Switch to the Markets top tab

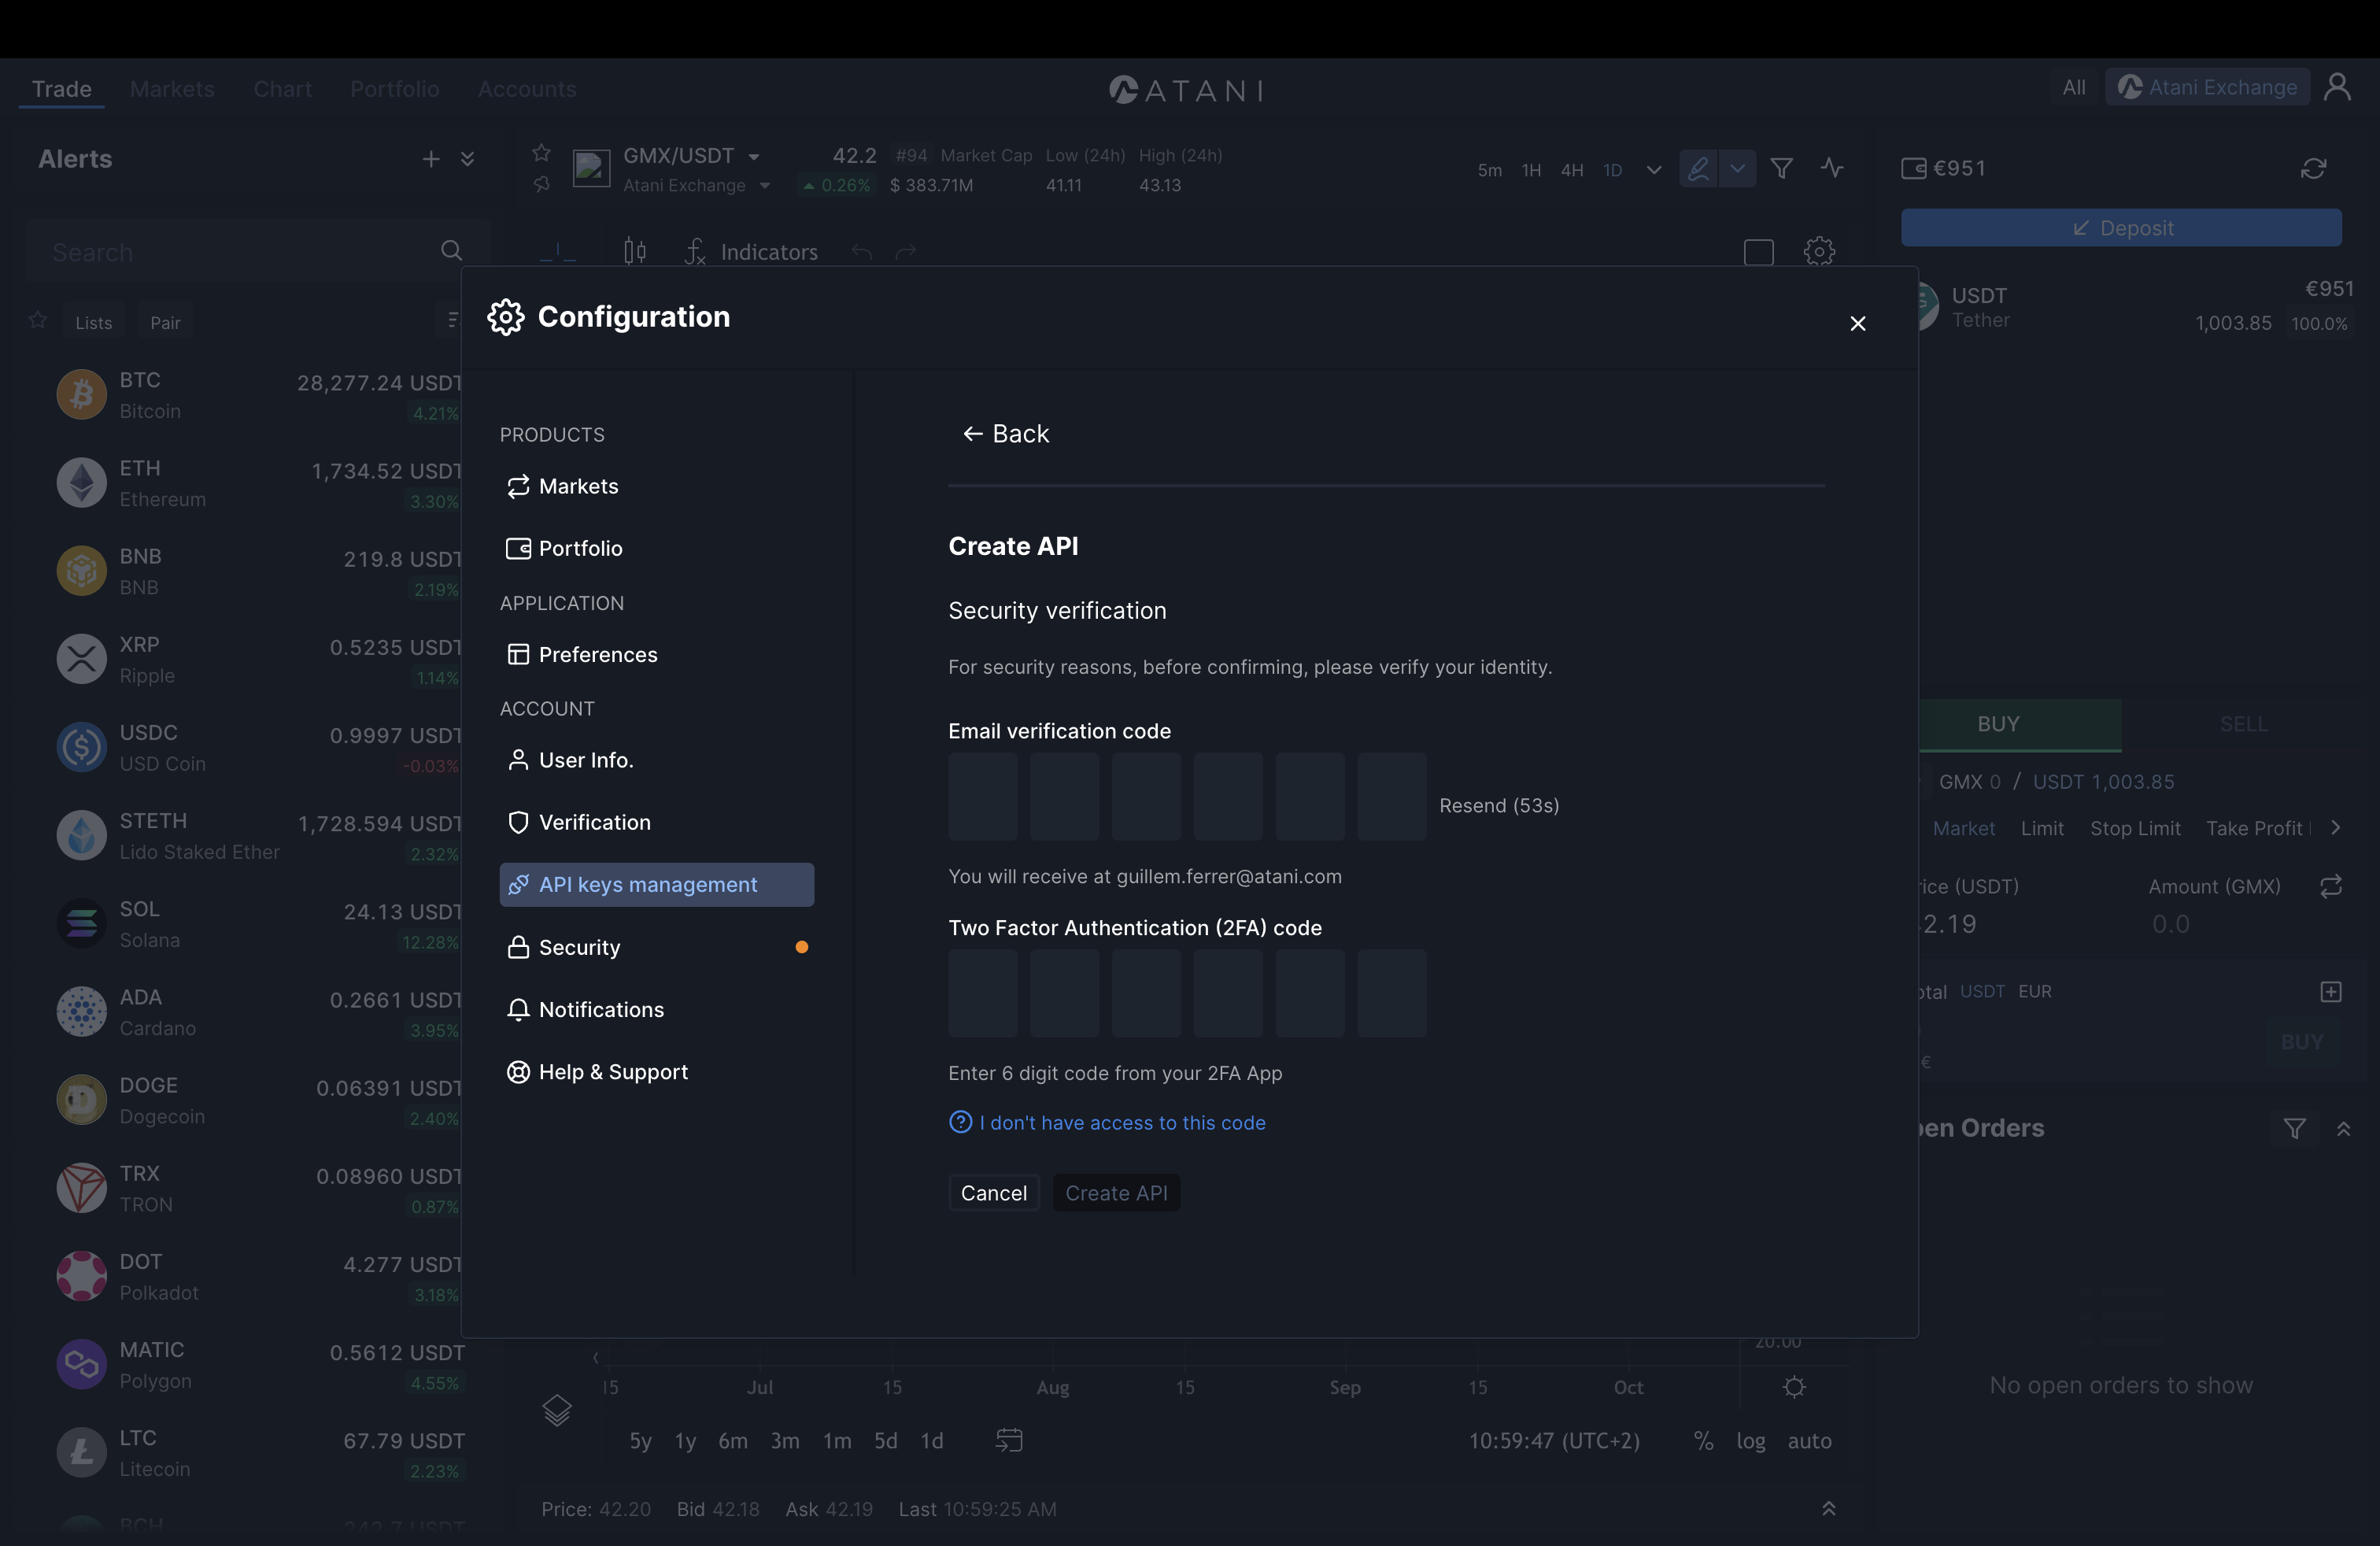tap(172, 89)
